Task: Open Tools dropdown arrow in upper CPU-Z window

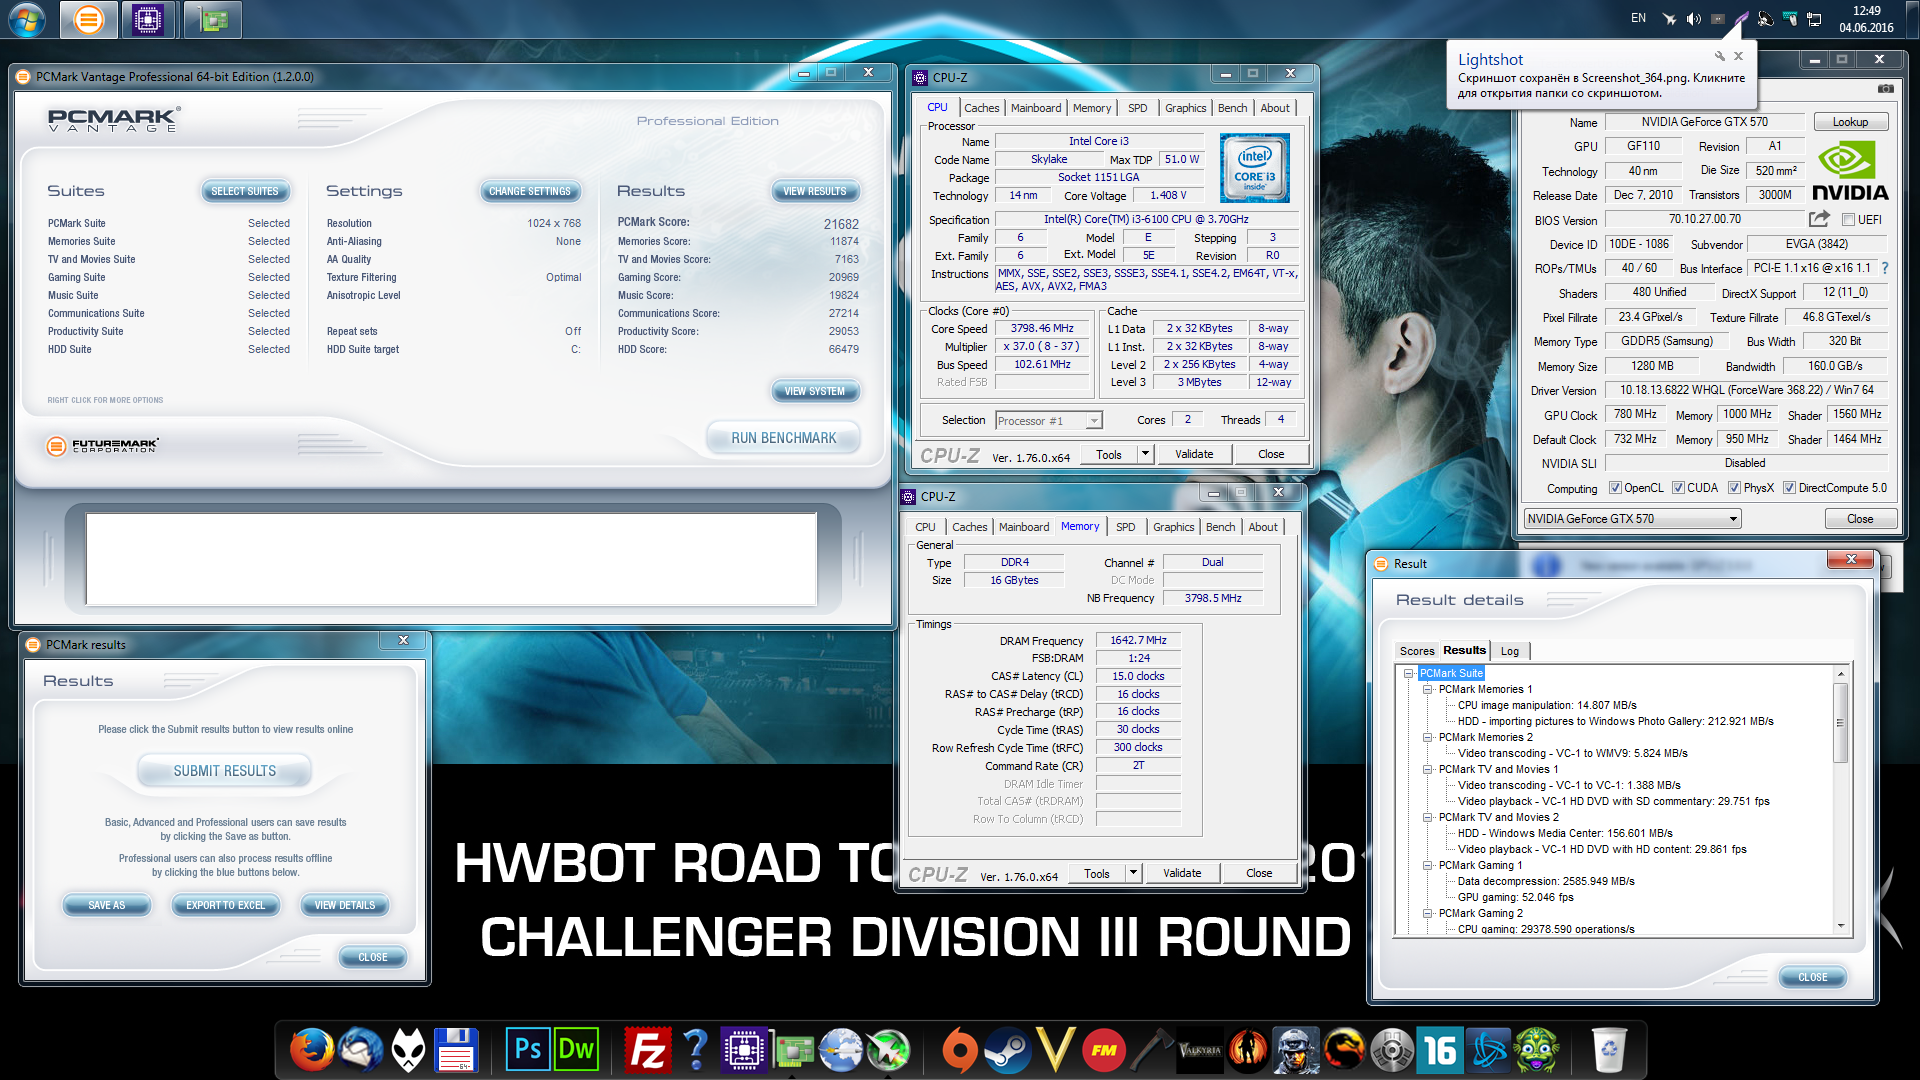Action: click(x=1145, y=454)
